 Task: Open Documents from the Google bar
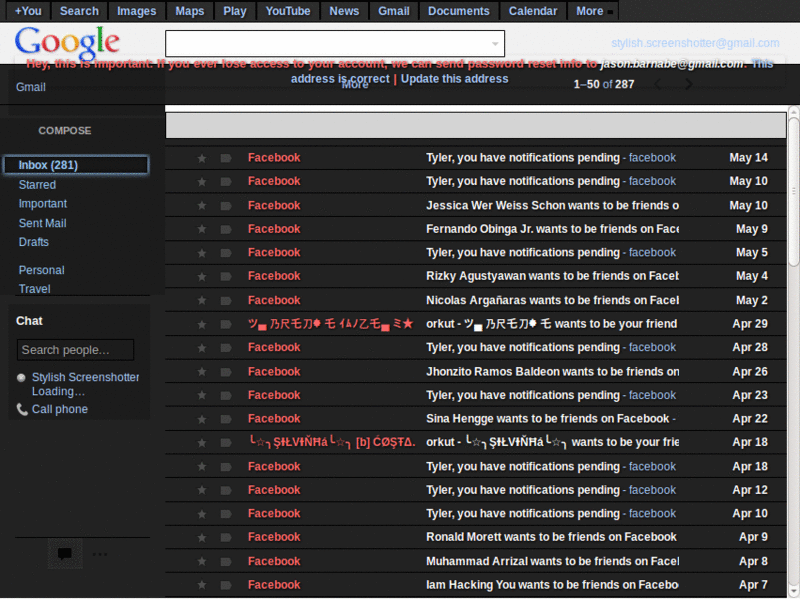pos(459,11)
